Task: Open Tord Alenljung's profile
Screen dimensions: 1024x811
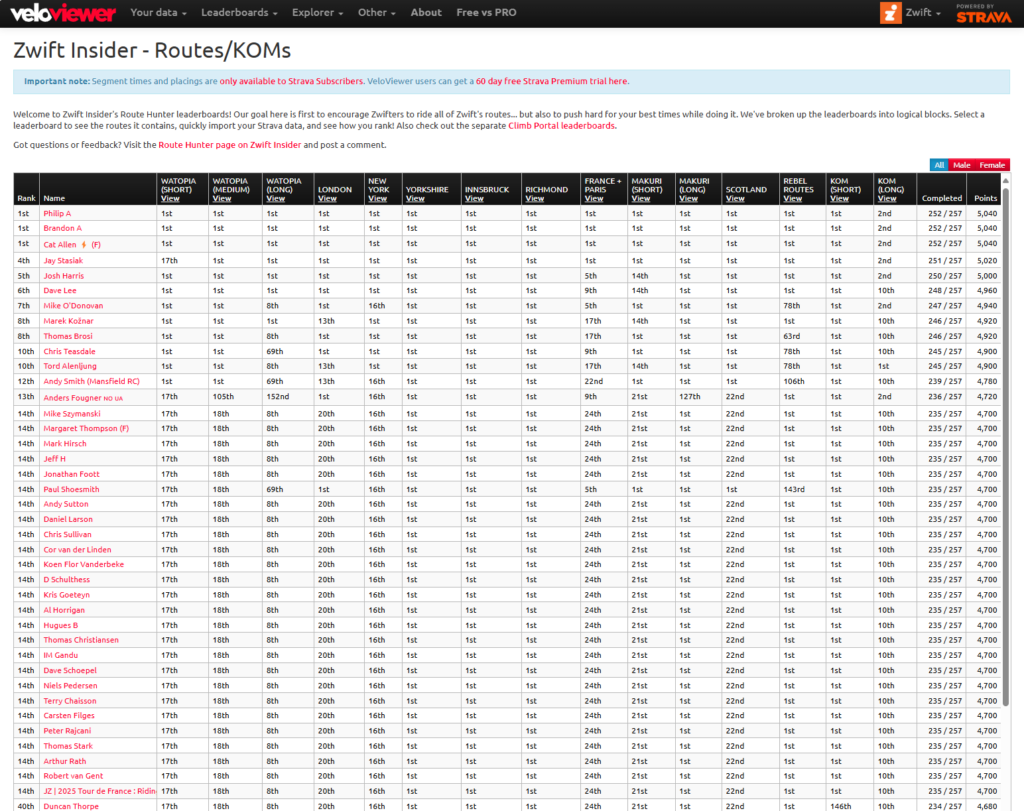Action: [70, 366]
